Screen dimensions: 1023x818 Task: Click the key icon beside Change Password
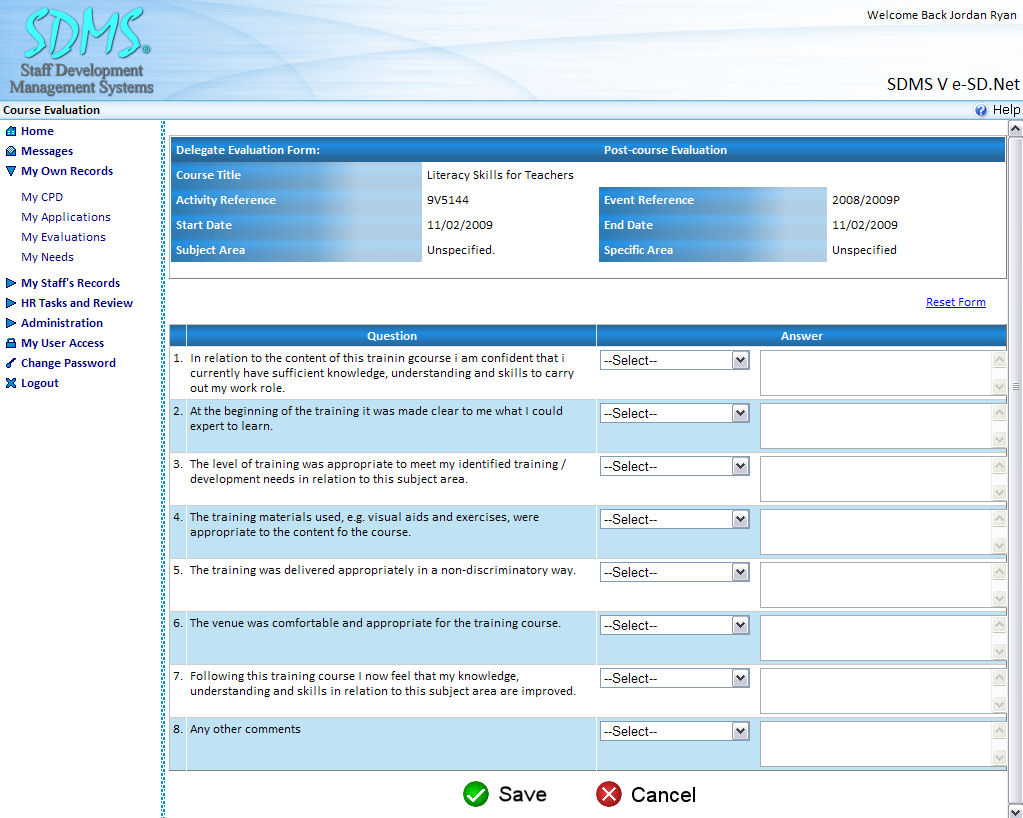pos(10,363)
